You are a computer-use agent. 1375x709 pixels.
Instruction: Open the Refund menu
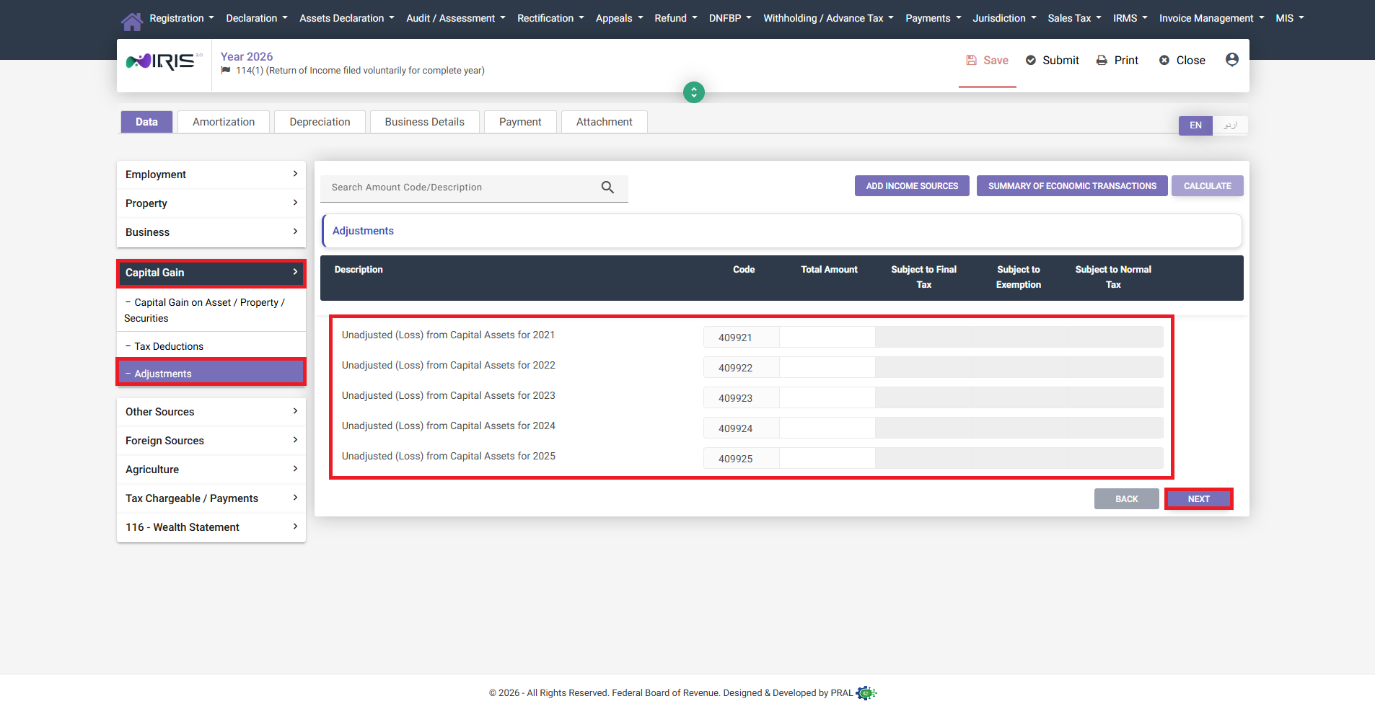676,18
